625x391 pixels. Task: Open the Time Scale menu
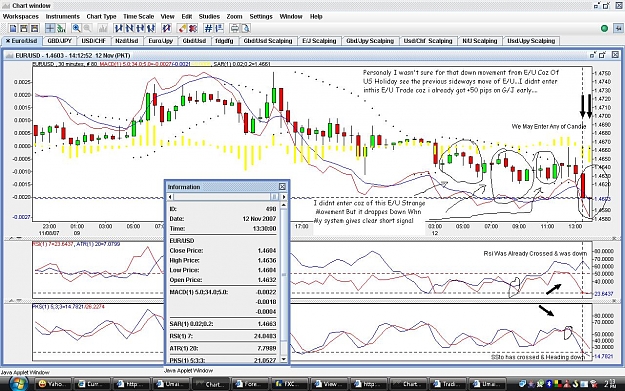[x=138, y=16]
